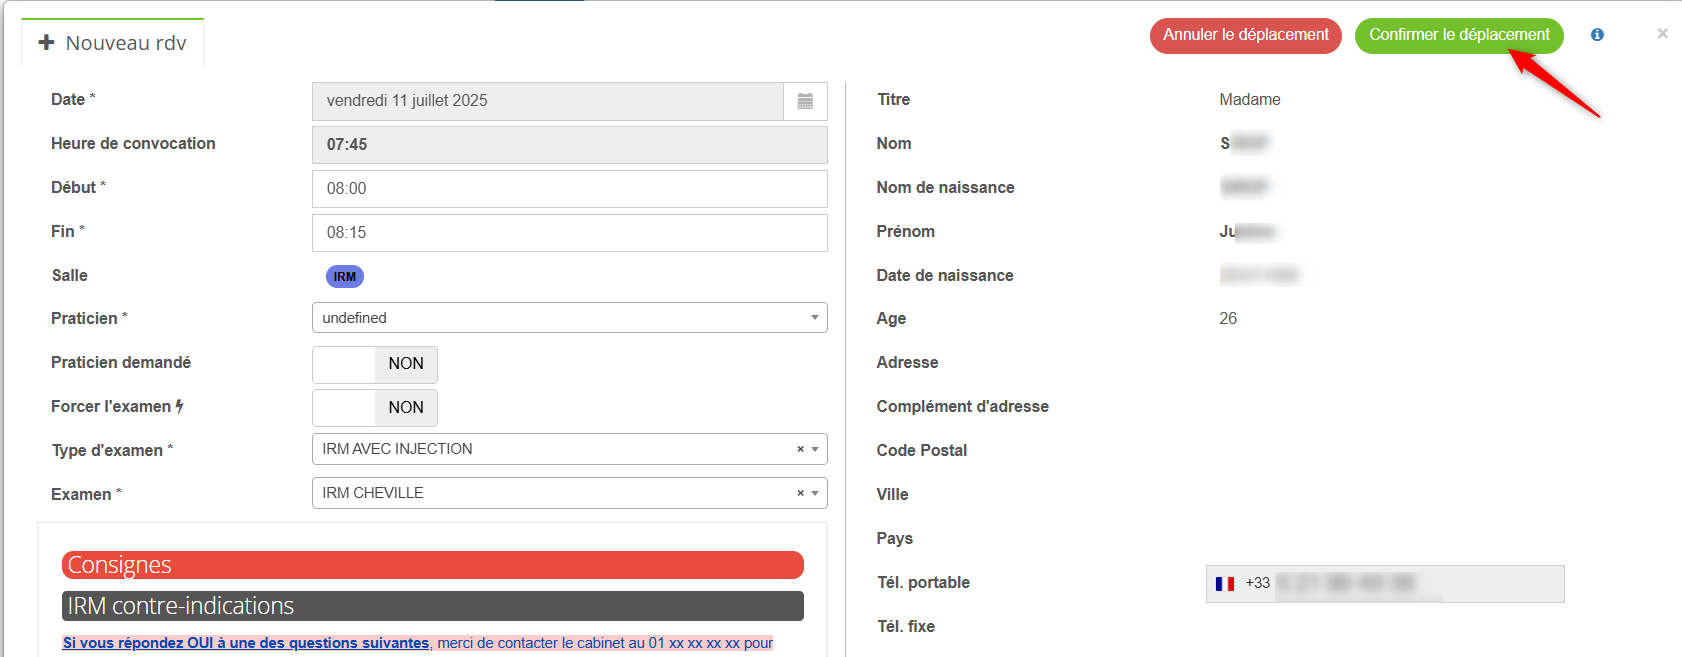1682x657 pixels.
Task: Toggle the Praticien demandé switch
Action: point(375,364)
